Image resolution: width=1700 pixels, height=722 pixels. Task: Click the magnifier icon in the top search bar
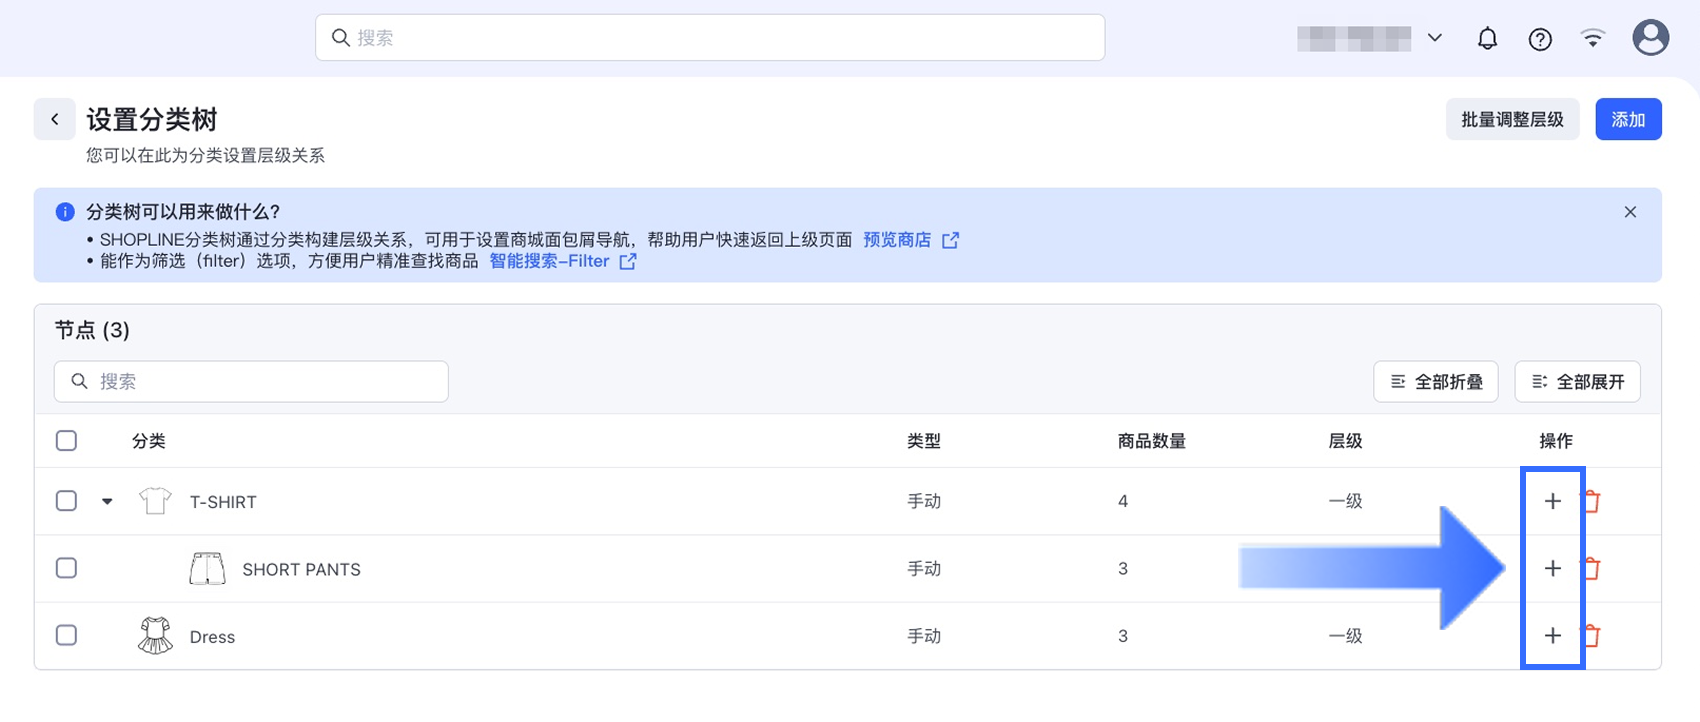pyautogui.click(x=340, y=38)
